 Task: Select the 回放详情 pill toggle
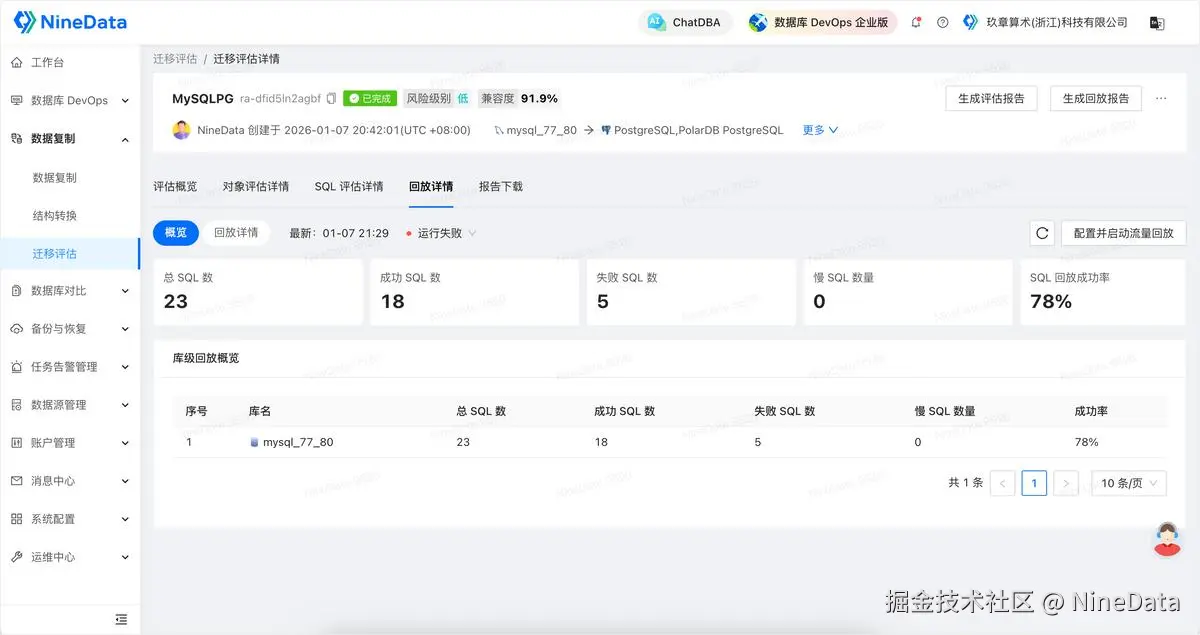click(x=236, y=232)
